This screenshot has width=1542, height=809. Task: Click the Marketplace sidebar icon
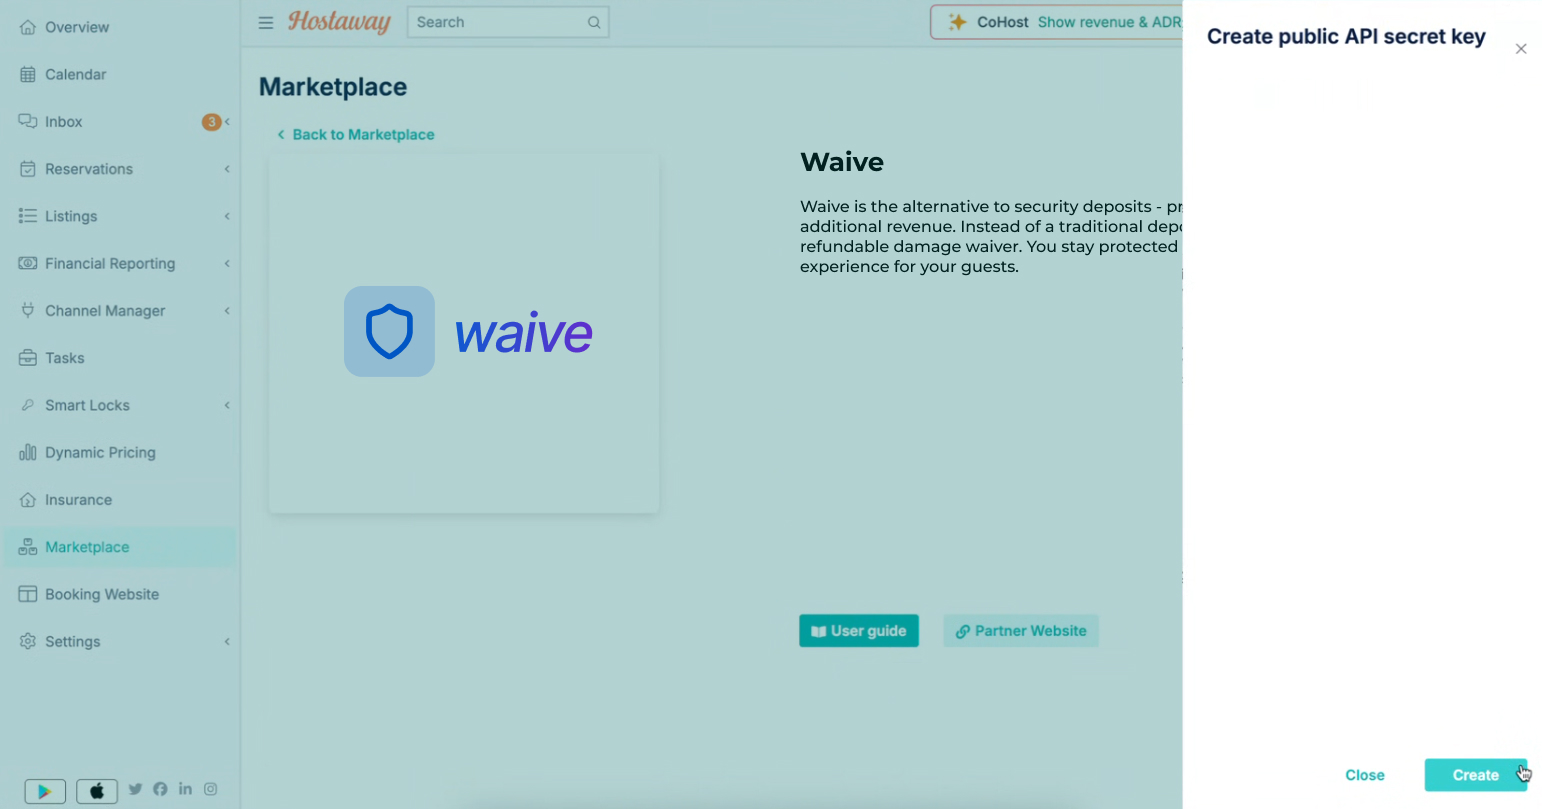pos(28,547)
